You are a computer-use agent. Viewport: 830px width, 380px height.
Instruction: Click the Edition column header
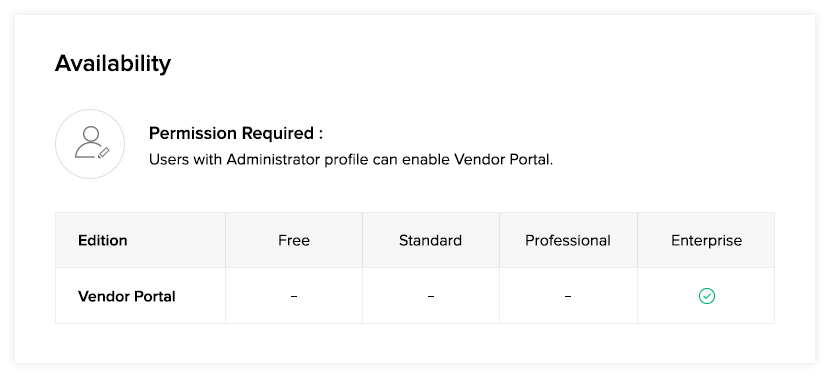[x=103, y=240]
